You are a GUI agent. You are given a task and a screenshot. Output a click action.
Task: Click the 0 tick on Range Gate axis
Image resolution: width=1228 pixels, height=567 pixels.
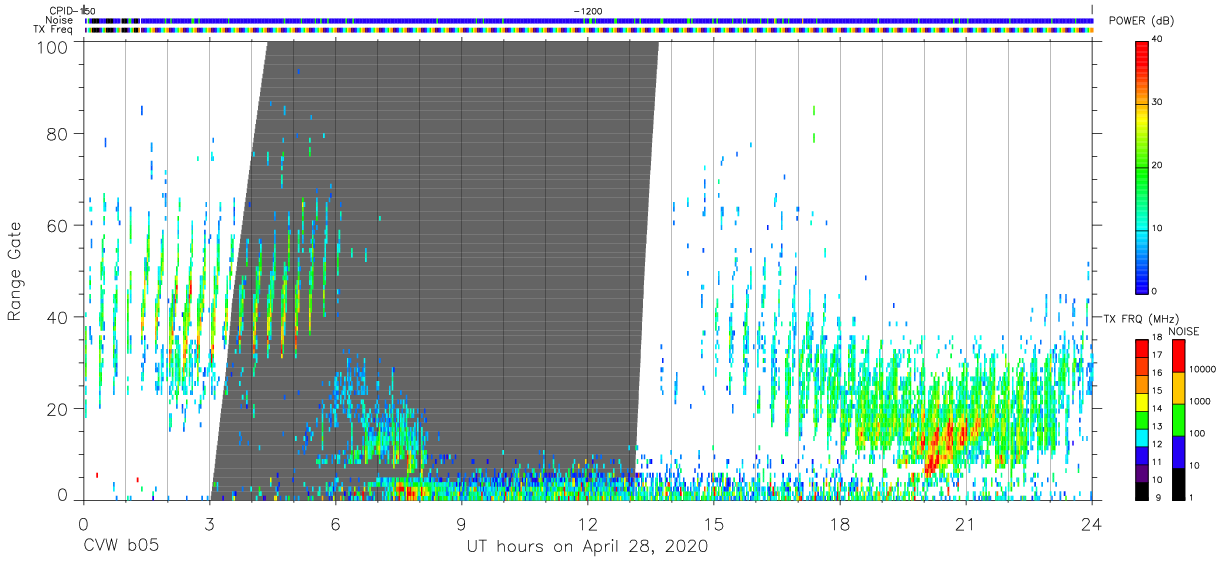pyautogui.click(x=63, y=494)
